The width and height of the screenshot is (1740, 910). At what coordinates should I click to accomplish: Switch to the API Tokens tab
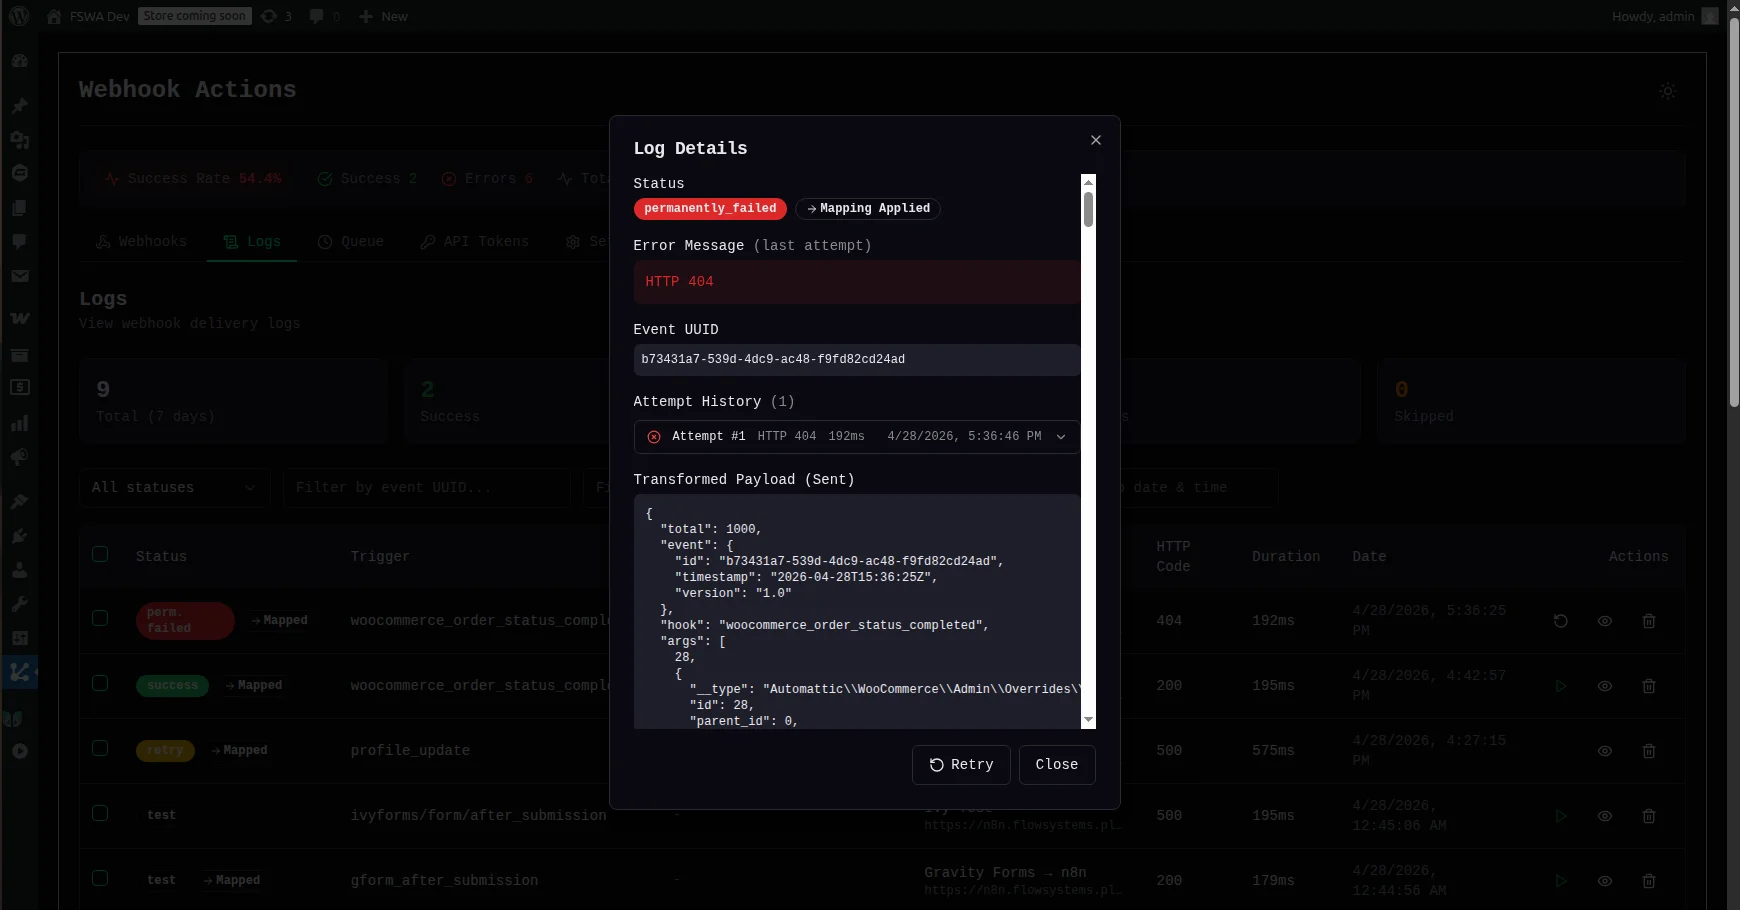[475, 242]
